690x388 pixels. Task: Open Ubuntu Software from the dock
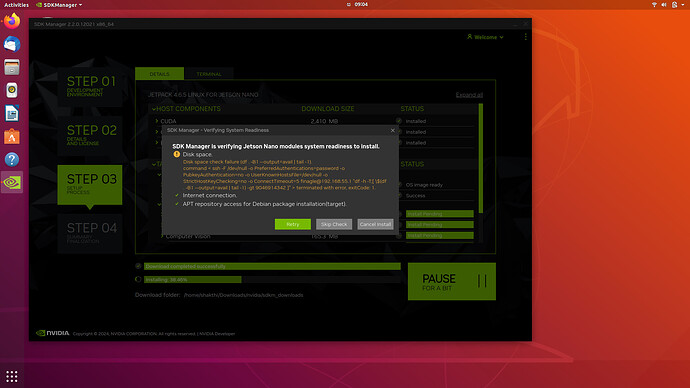(12, 136)
